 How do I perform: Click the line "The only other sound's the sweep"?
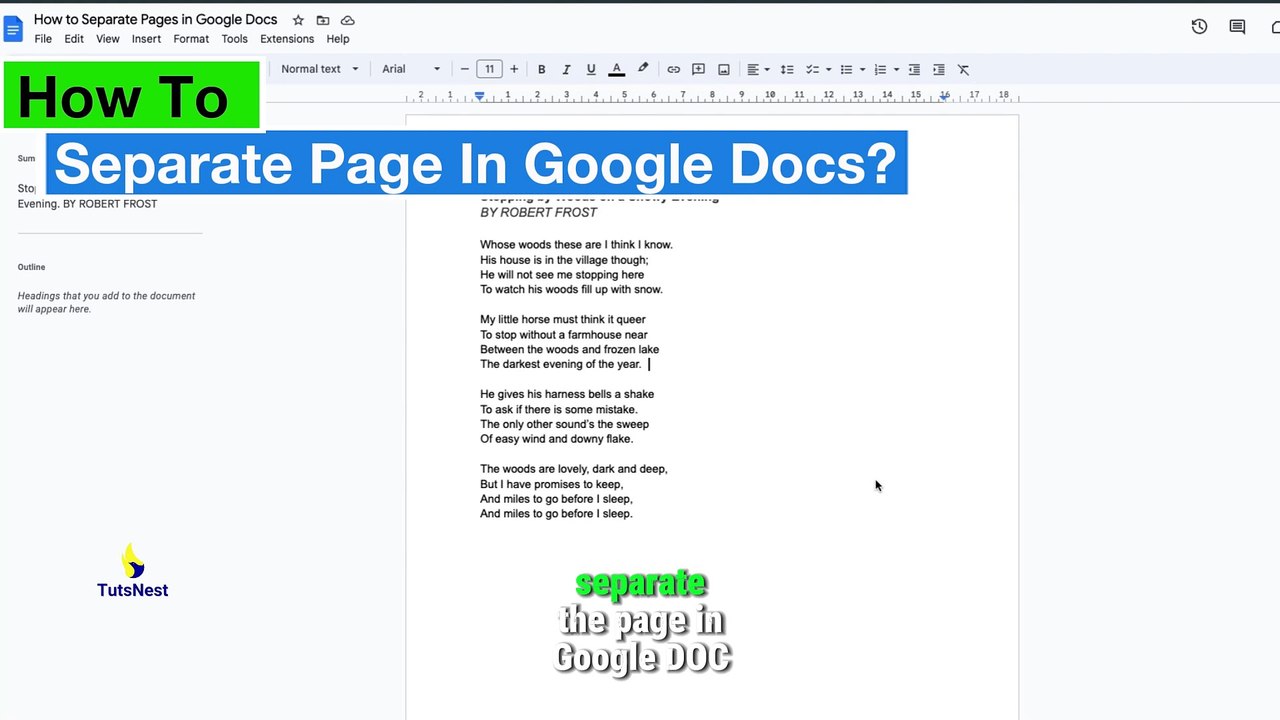click(x=564, y=424)
